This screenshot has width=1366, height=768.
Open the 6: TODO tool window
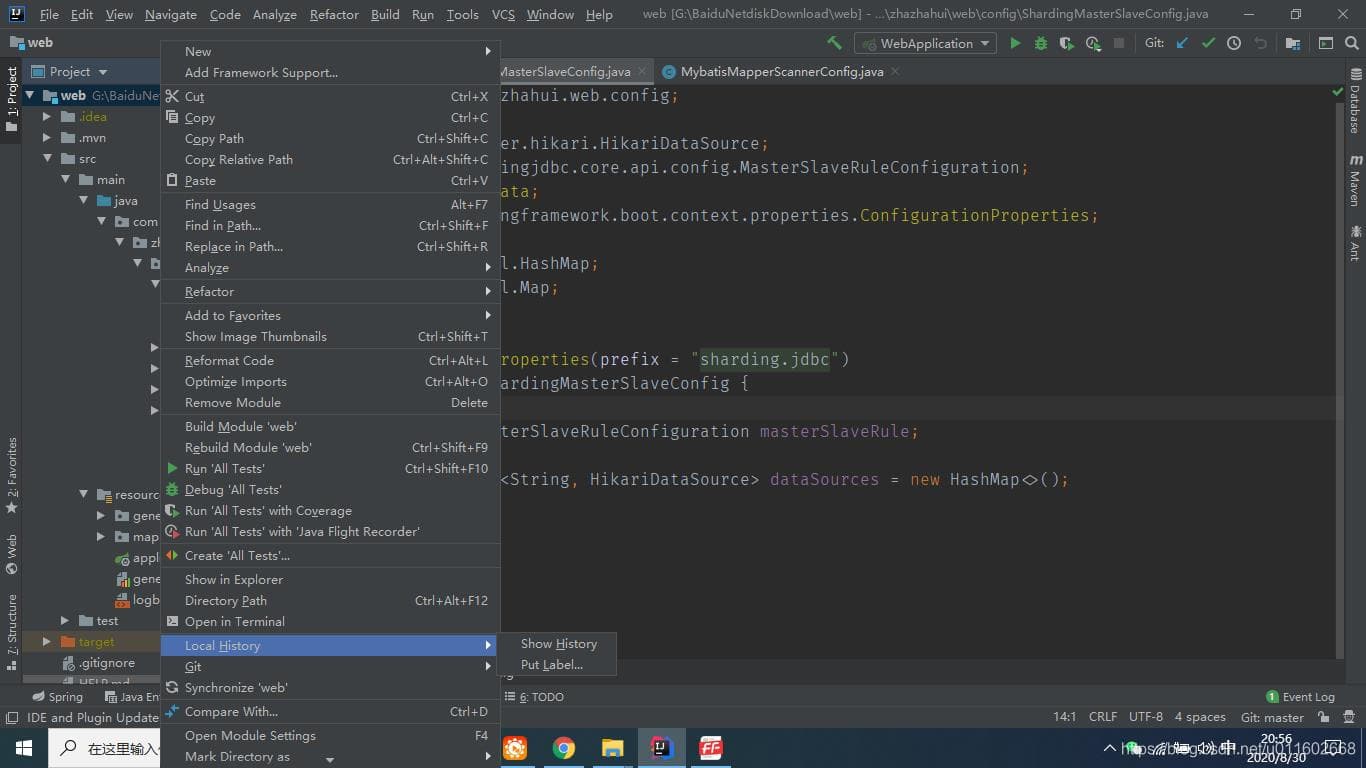coord(534,697)
